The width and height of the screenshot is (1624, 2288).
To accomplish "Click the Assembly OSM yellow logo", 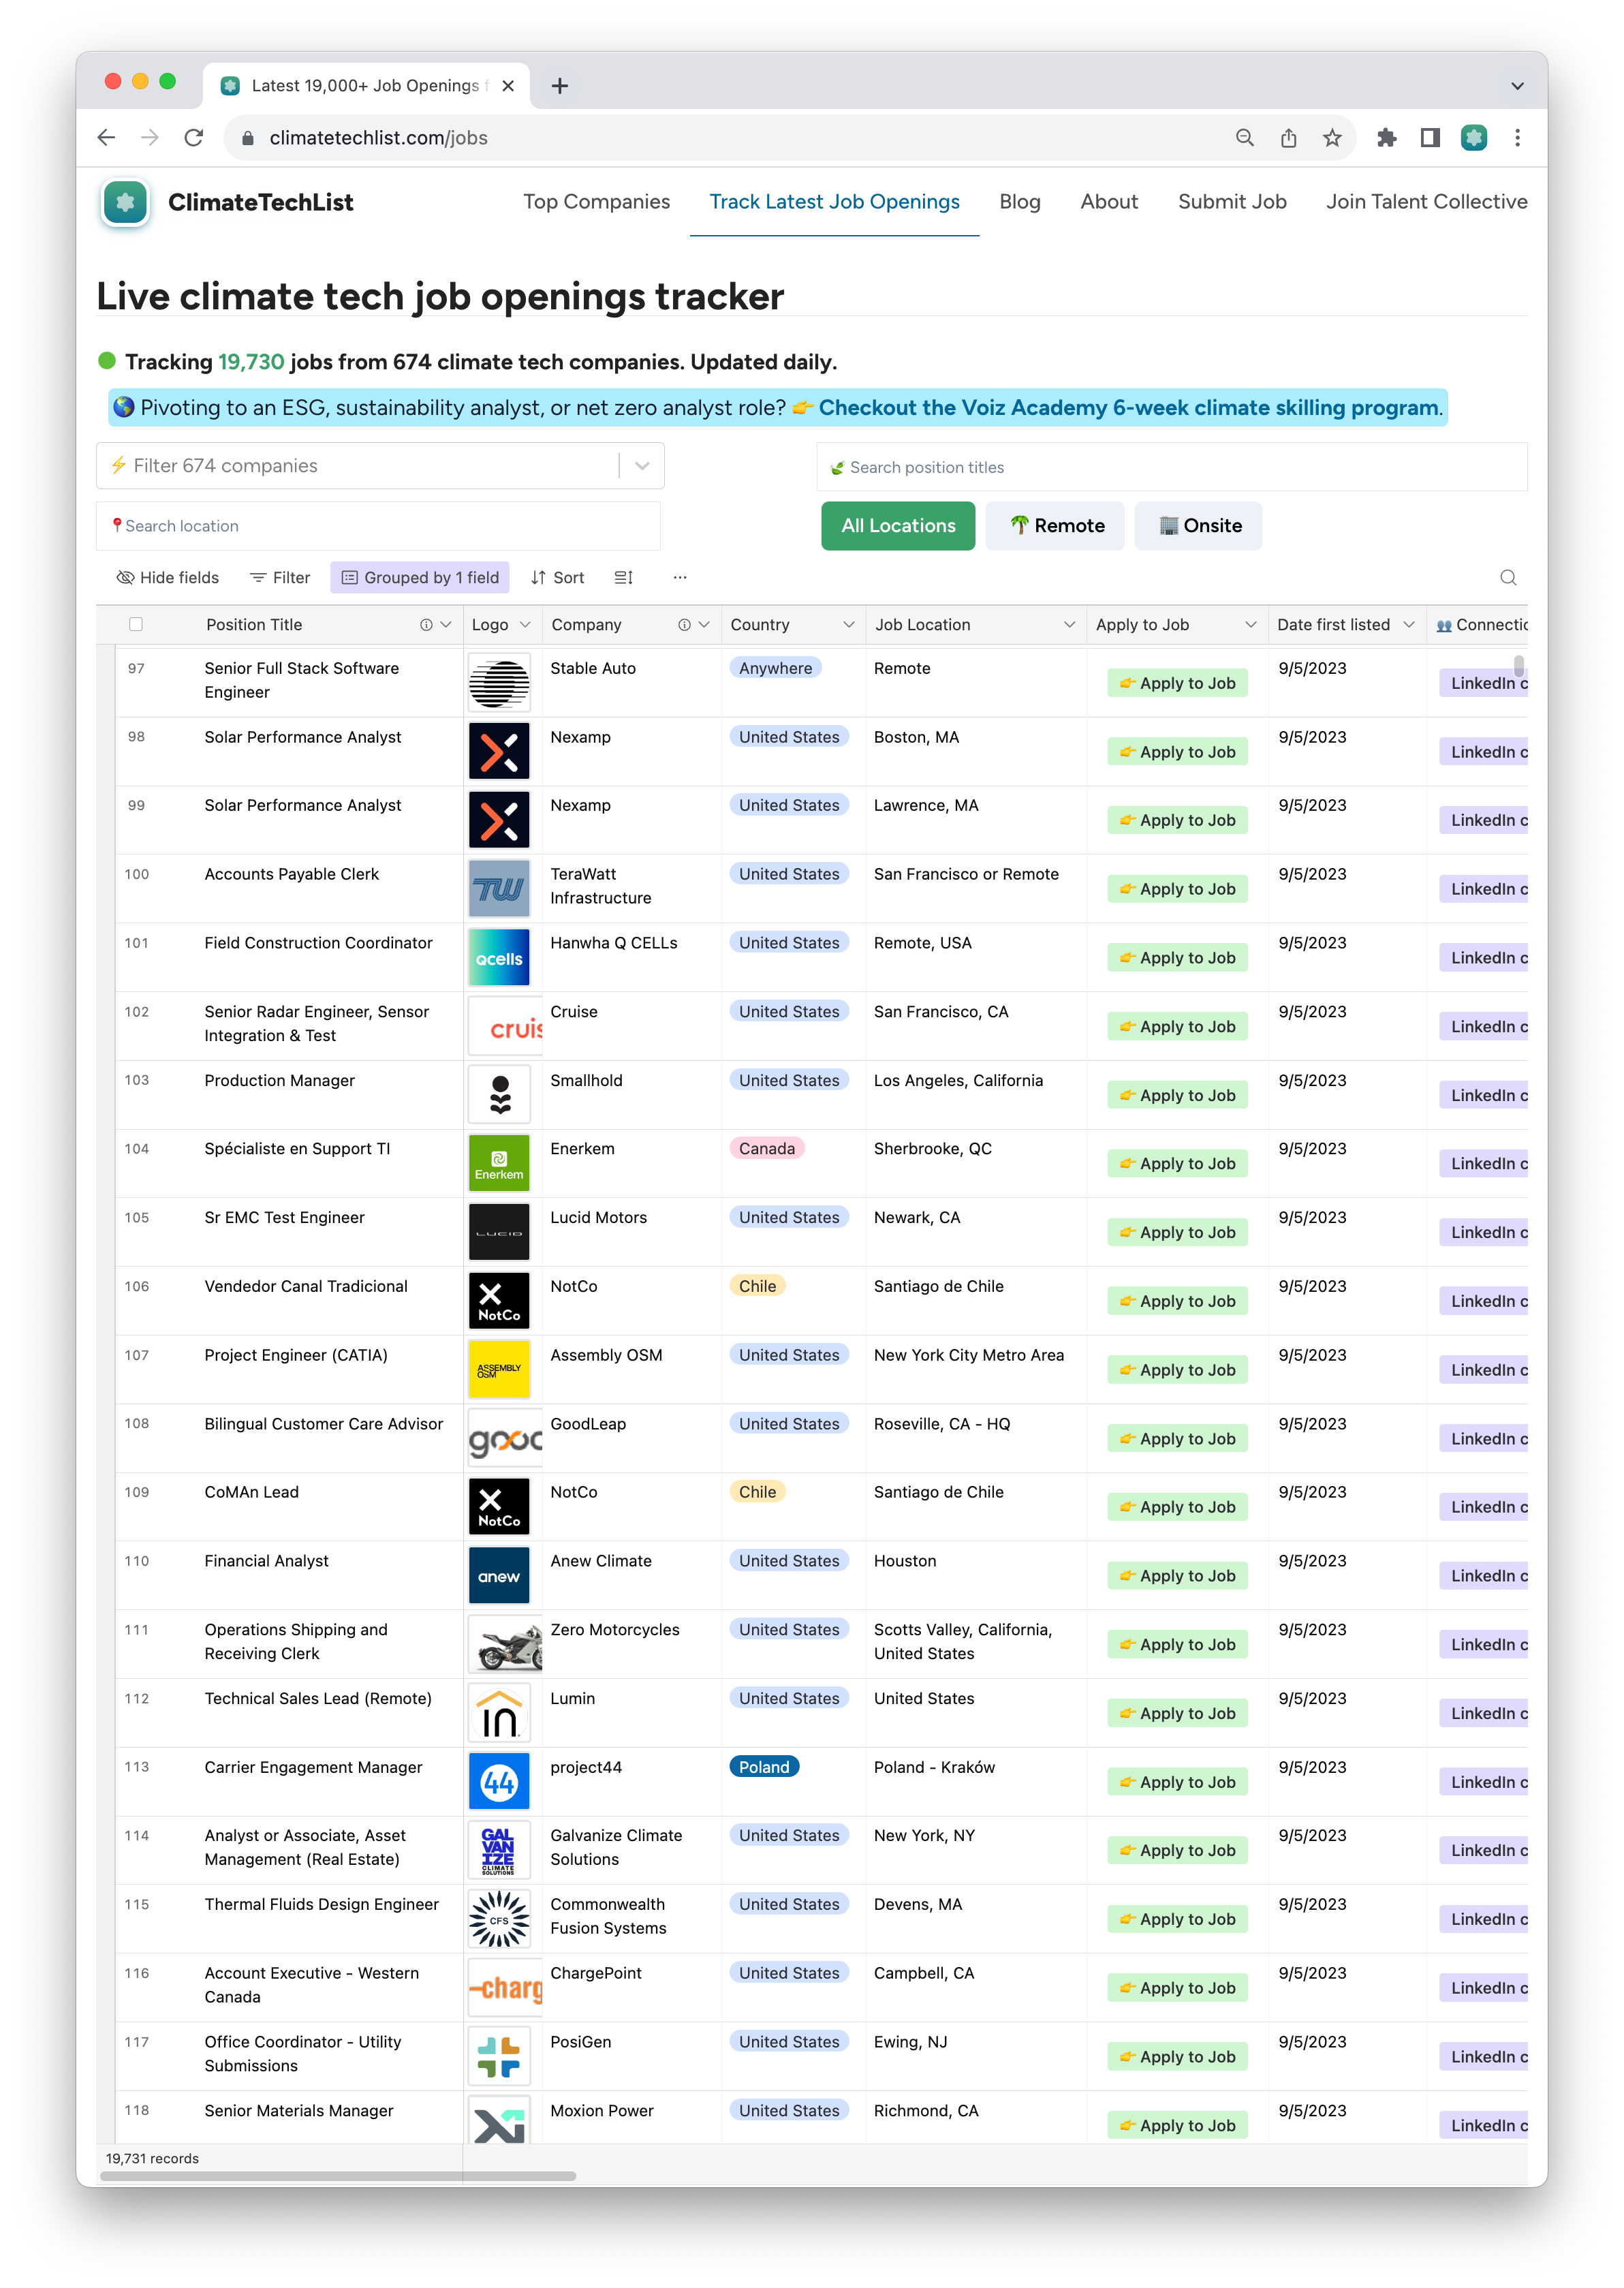I will click(499, 1369).
